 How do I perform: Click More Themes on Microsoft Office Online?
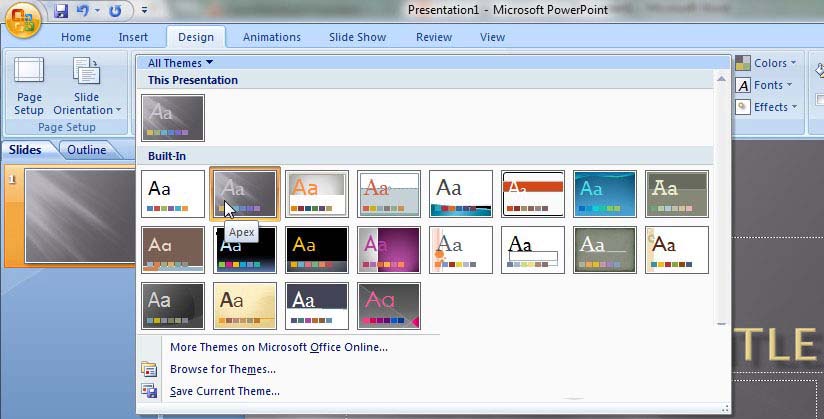[279, 348]
